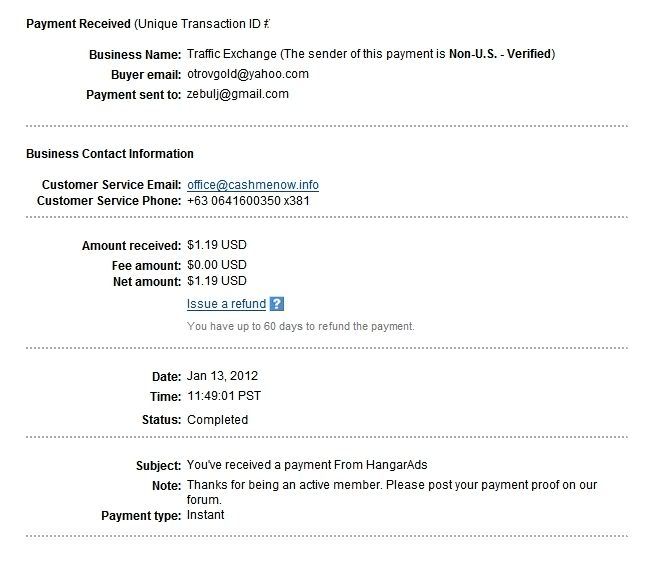This screenshot has height=570, width=650.
Task: Select the buyer email otrovgold@yahoo.com
Action: (248, 74)
